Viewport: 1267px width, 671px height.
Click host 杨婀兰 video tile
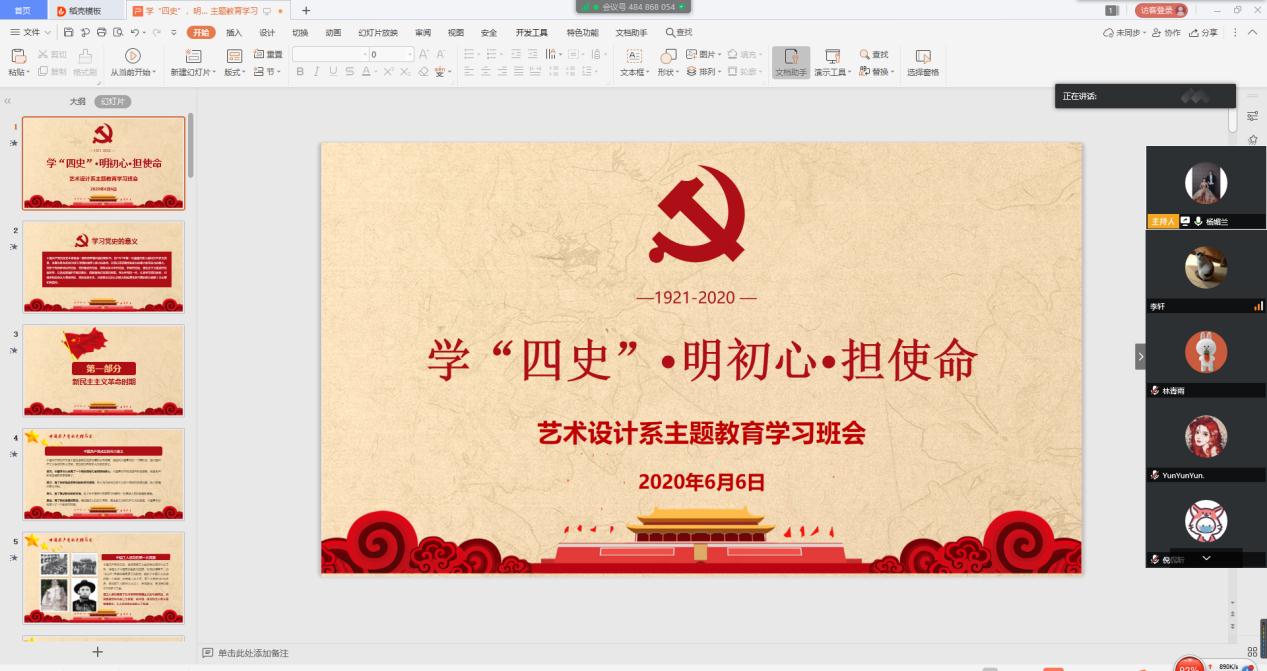[x=1206, y=187]
